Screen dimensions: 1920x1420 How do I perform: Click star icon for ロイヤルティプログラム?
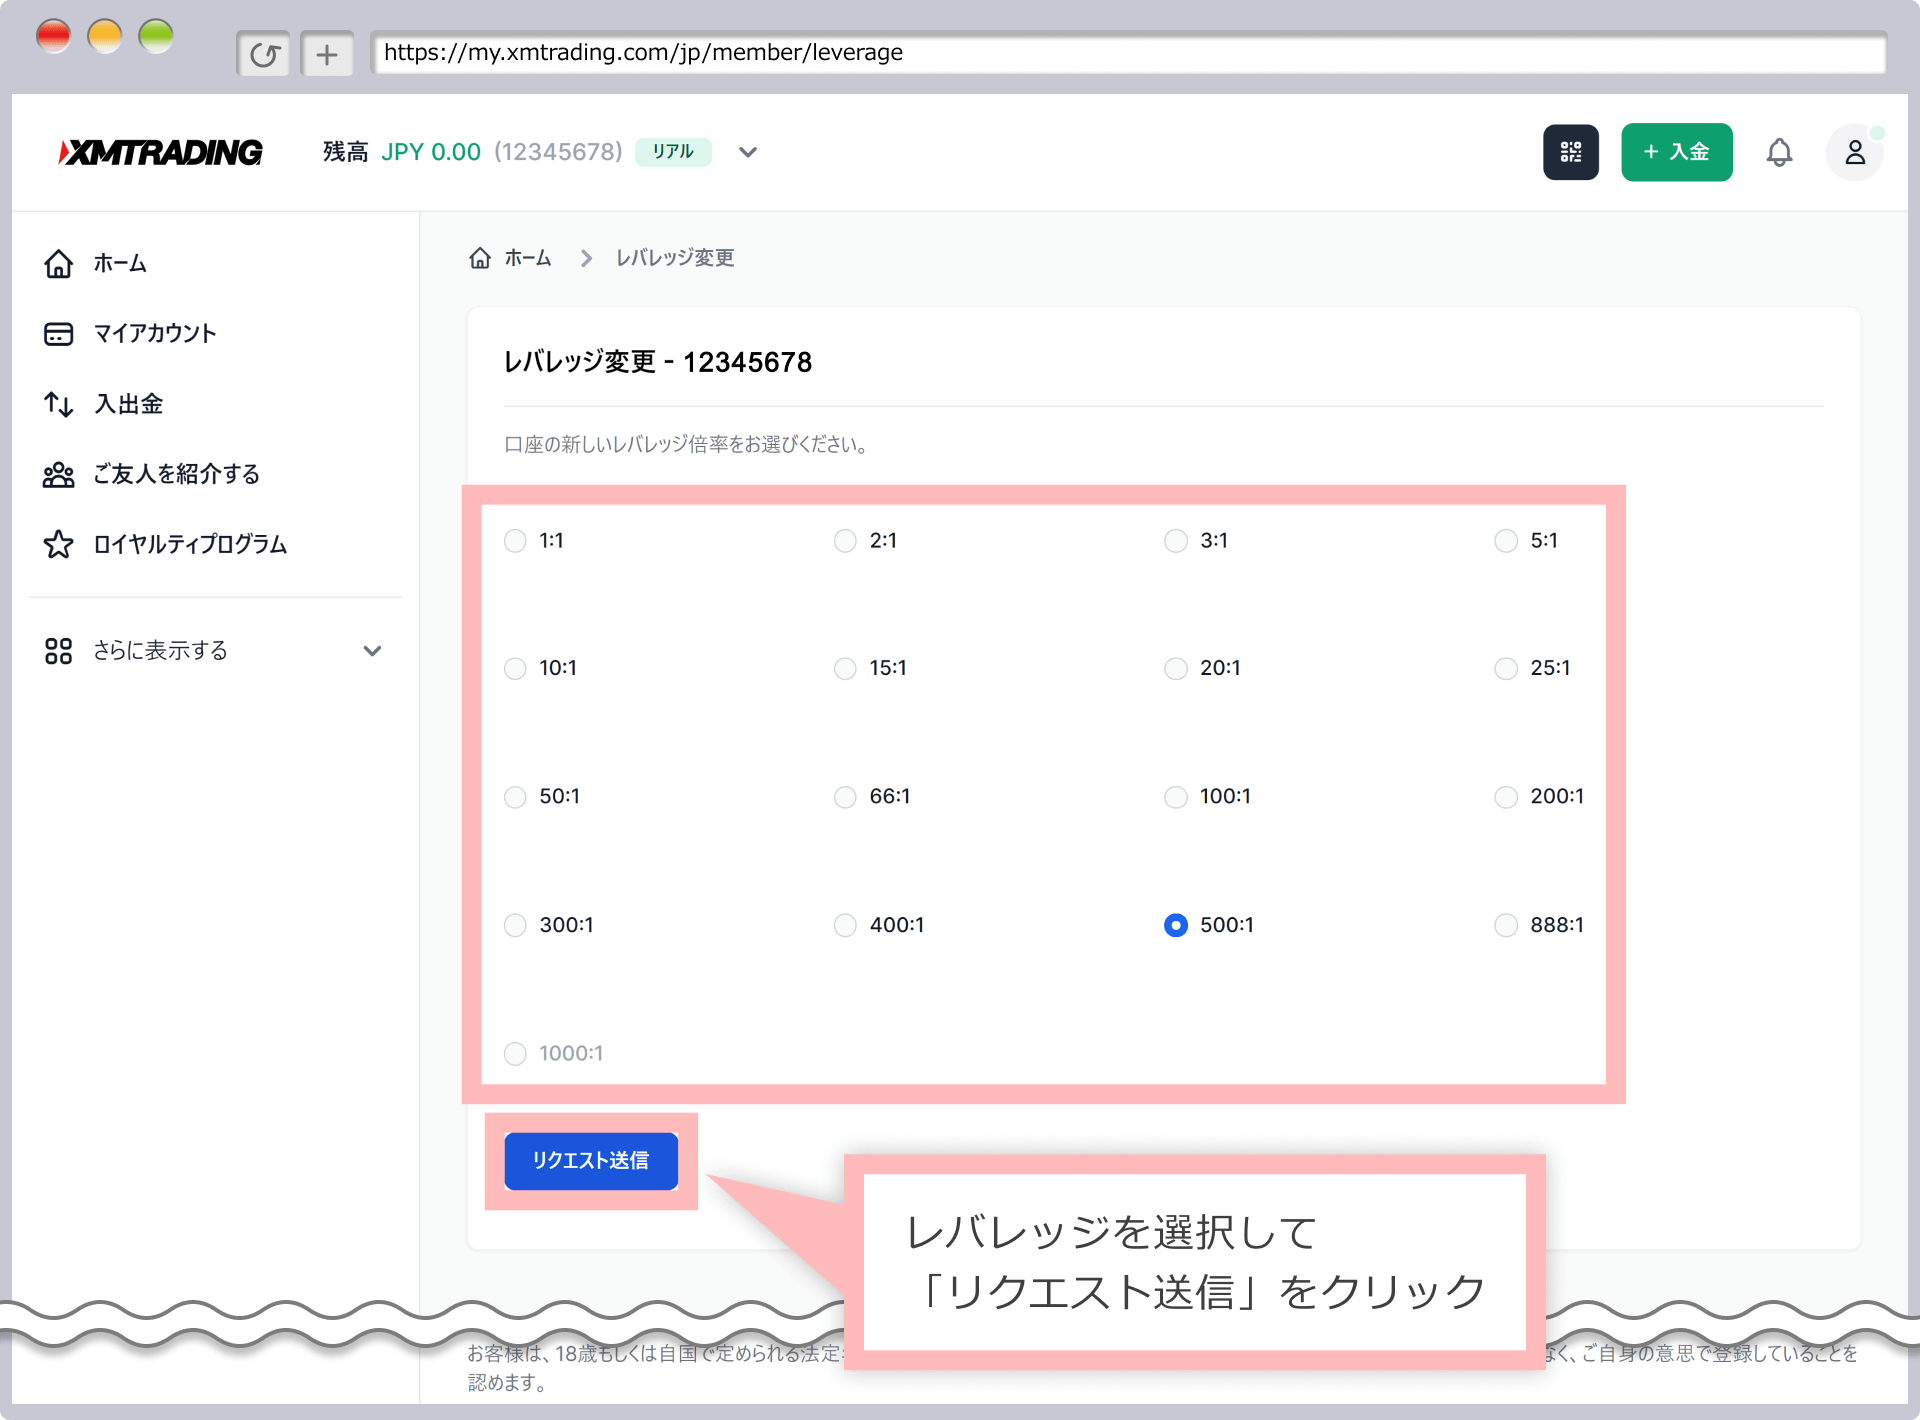pyautogui.click(x=58, y=544)
